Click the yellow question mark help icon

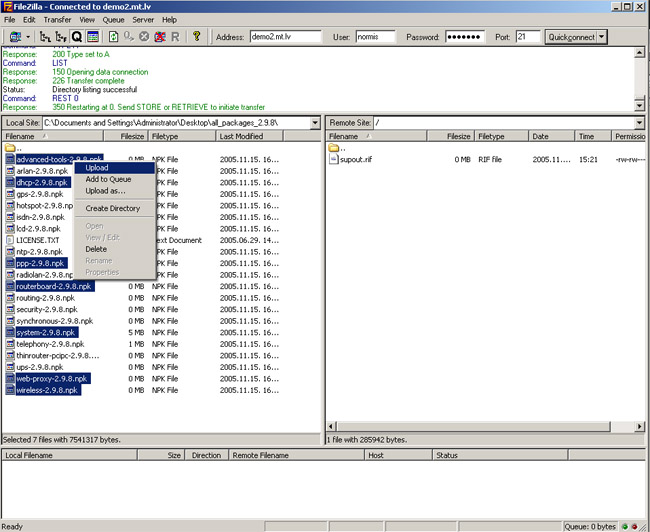click(197, 37)
